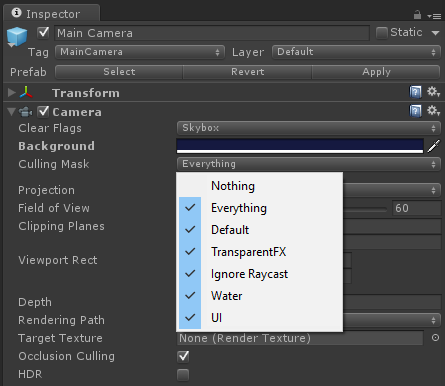Open the Static flags dropdown arrow

[435, 33]
